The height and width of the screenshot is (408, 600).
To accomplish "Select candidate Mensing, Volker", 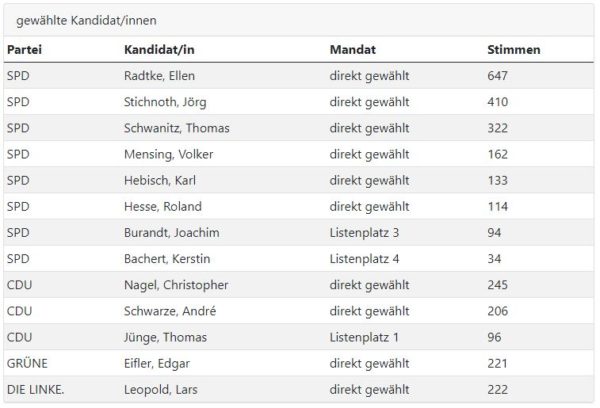I will pos(168,154).
